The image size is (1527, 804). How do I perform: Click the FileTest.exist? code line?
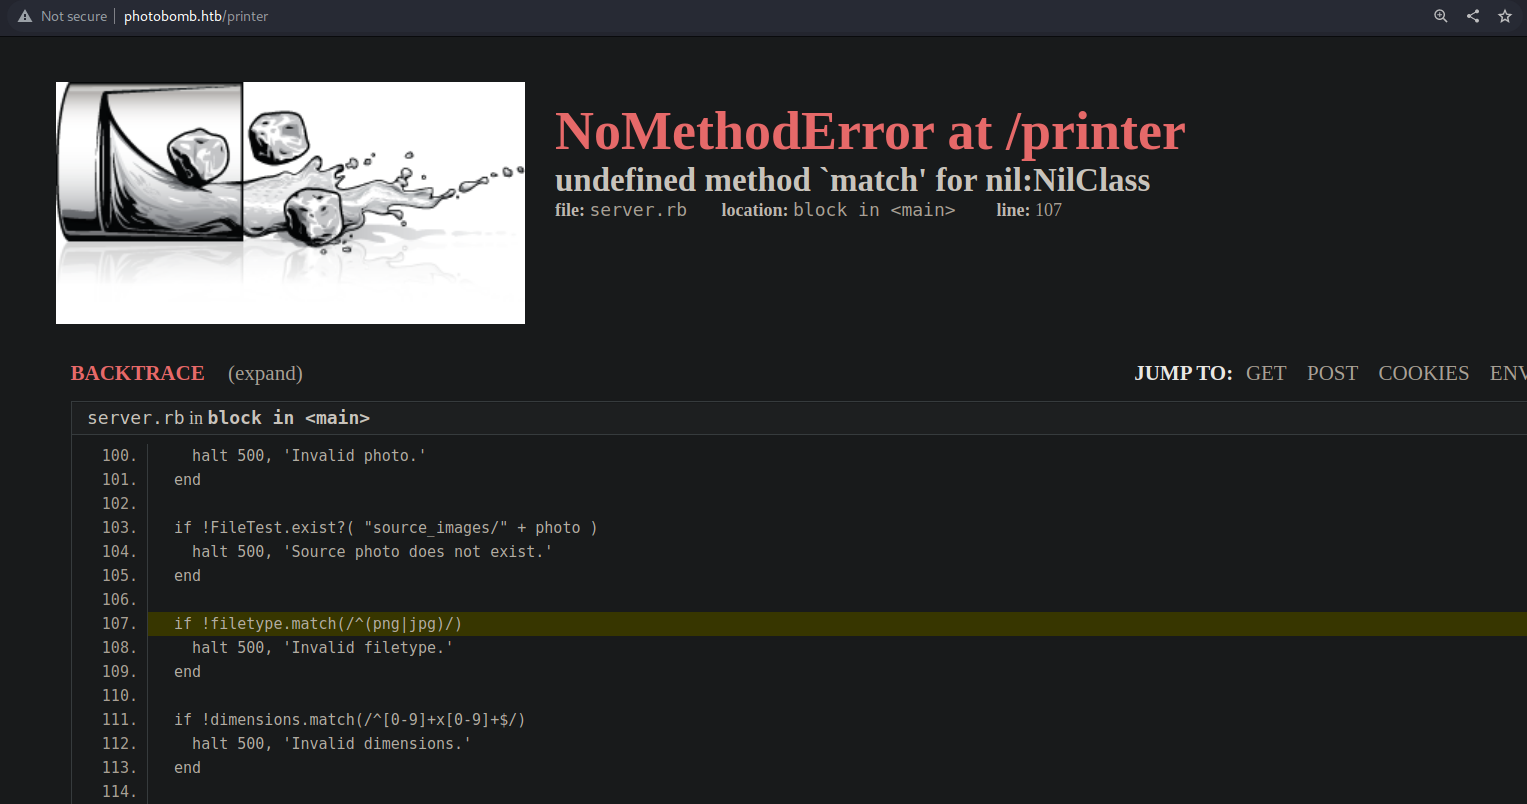[x=385, y=528]
